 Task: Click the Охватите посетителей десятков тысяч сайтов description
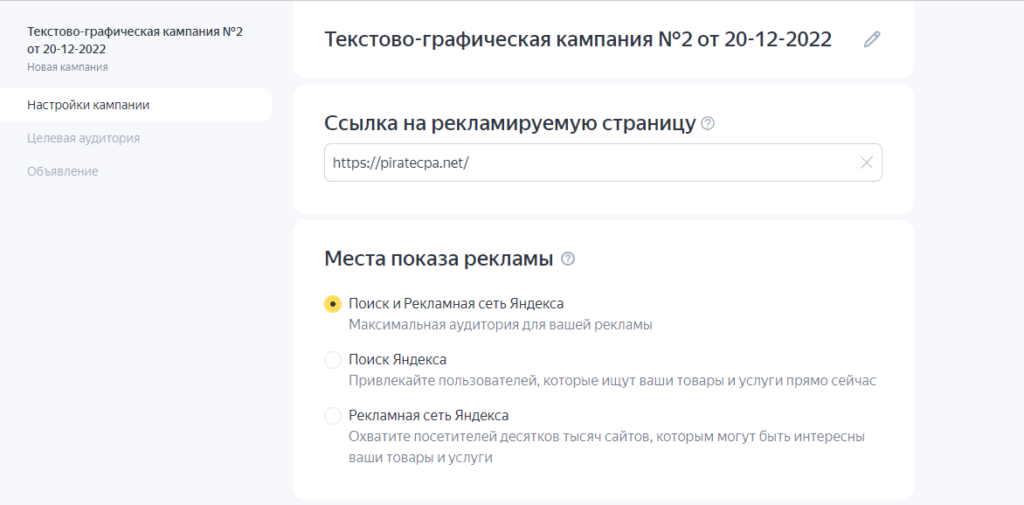click(x=607, y=447)
